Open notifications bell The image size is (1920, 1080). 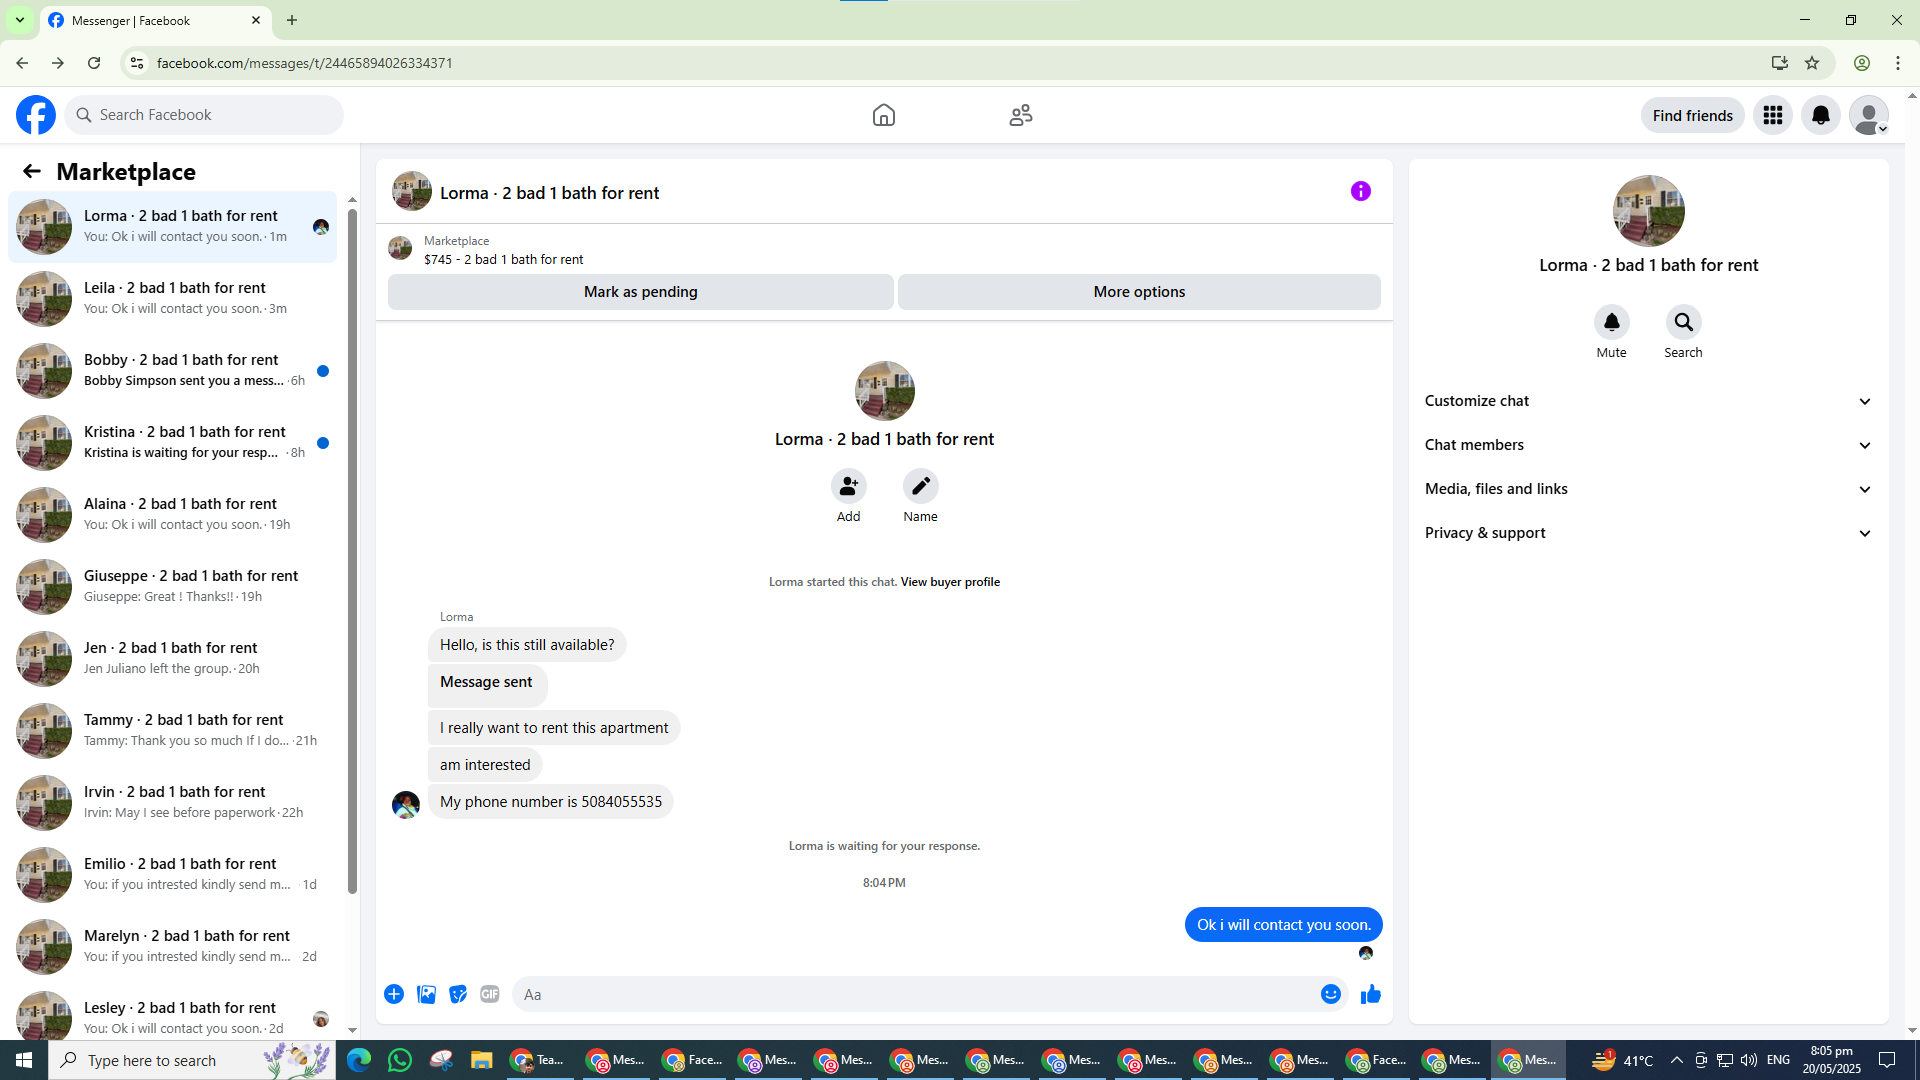1820,115
